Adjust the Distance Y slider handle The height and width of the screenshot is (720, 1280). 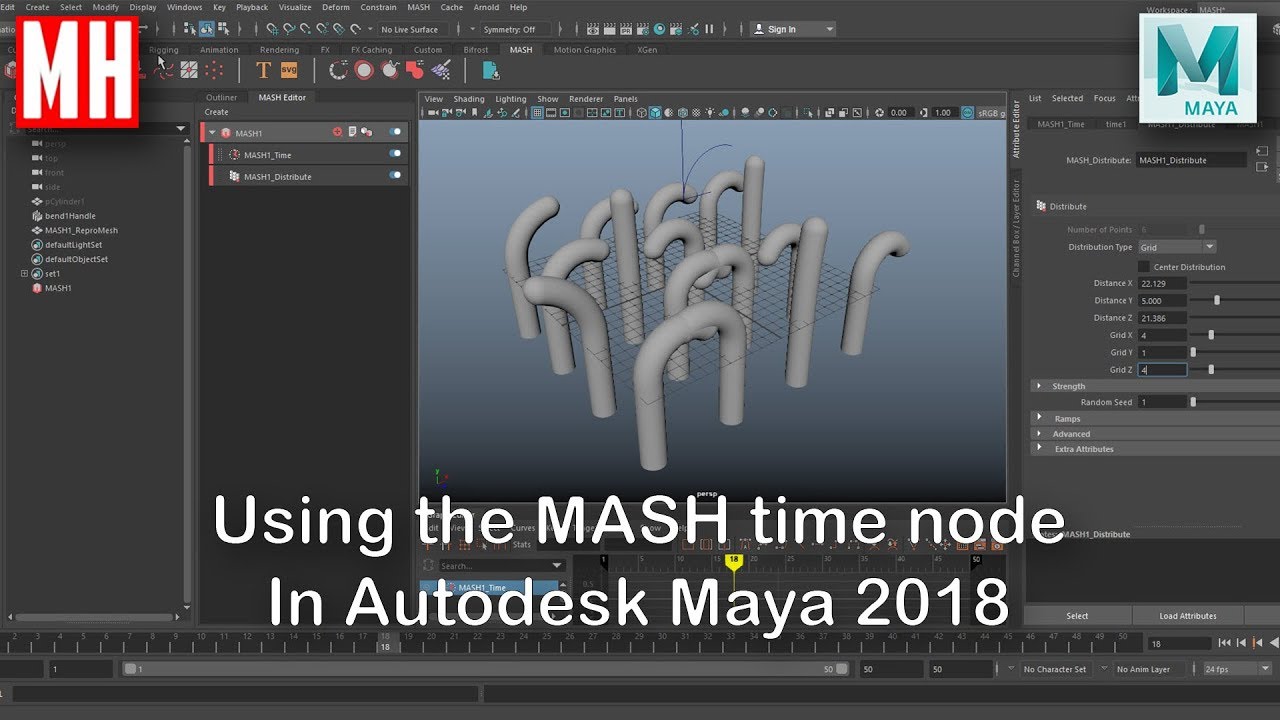pos(1217,300)
